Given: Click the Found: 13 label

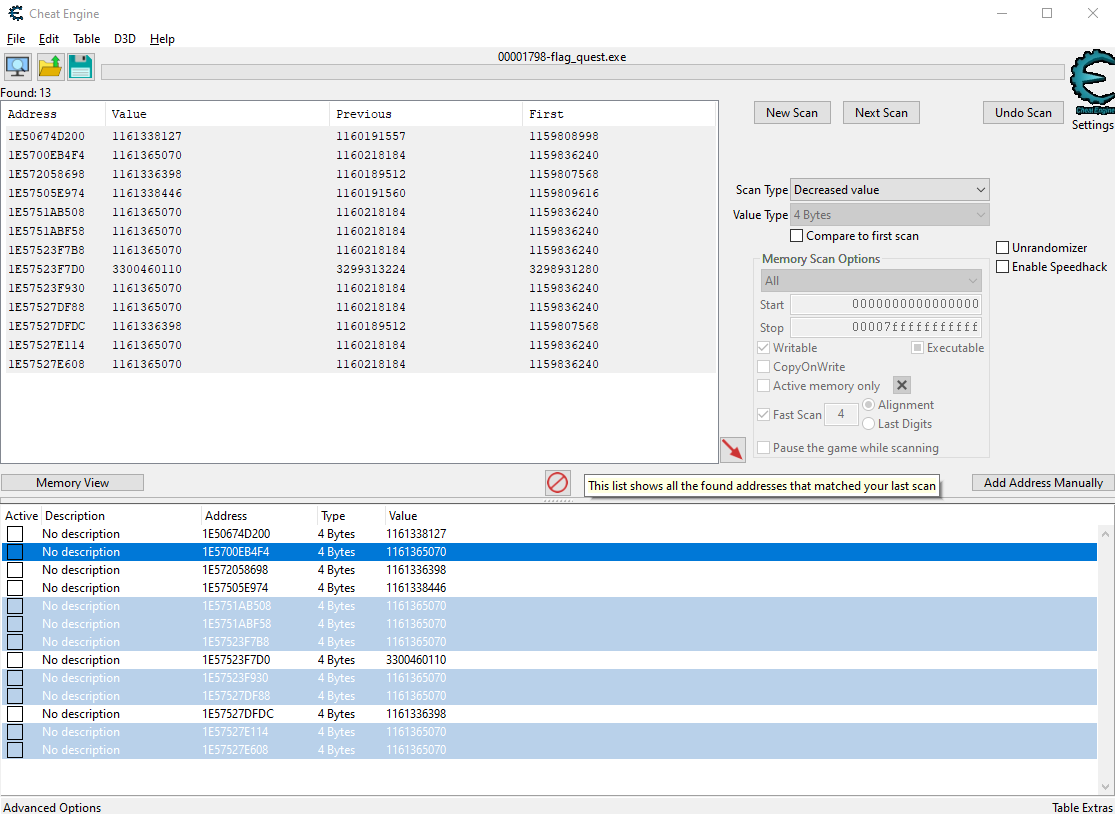Looking at the screenshot, I should 26,92.
